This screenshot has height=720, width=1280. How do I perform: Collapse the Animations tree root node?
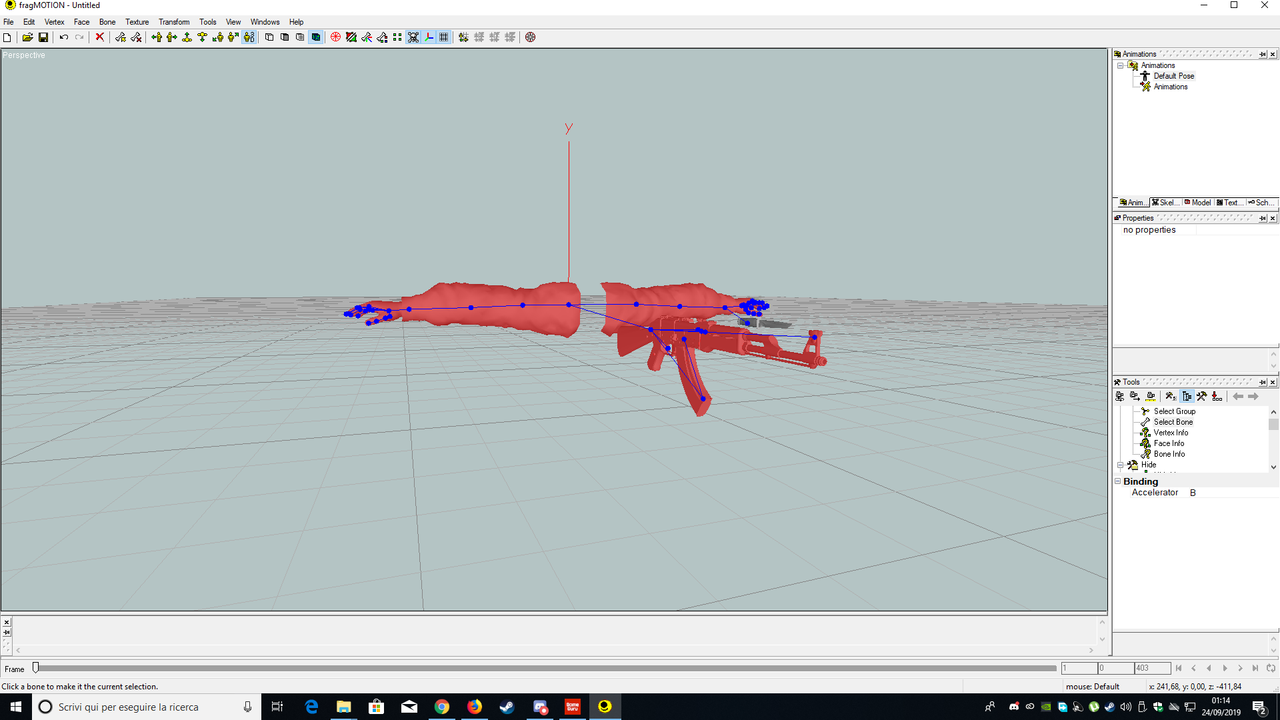pos(1121,65)
